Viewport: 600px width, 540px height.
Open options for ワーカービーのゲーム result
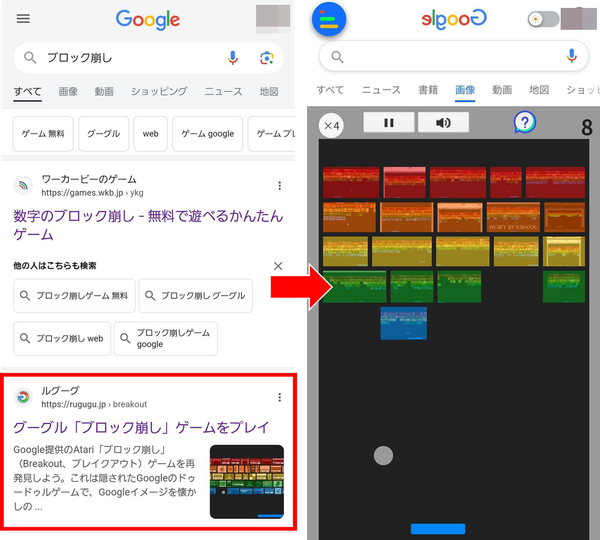pyautogui.click(x=280, y=186)
